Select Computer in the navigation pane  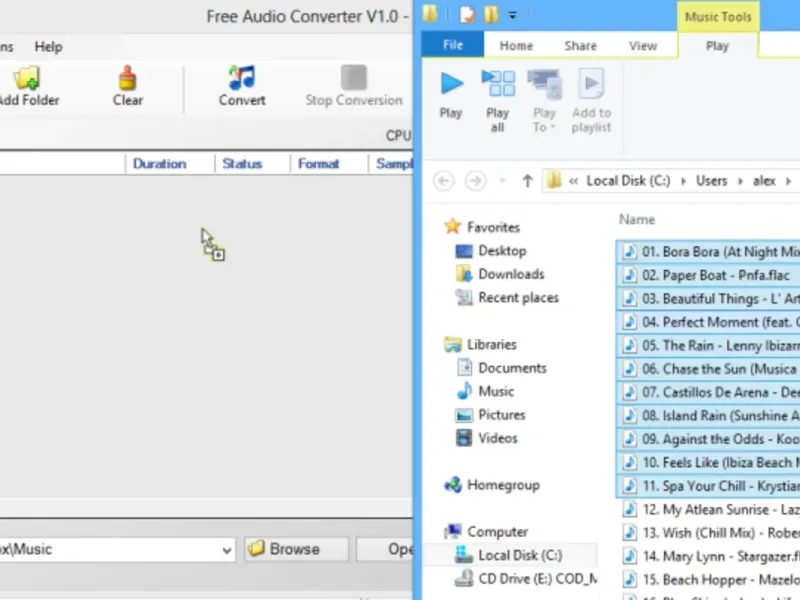(497, 532)
